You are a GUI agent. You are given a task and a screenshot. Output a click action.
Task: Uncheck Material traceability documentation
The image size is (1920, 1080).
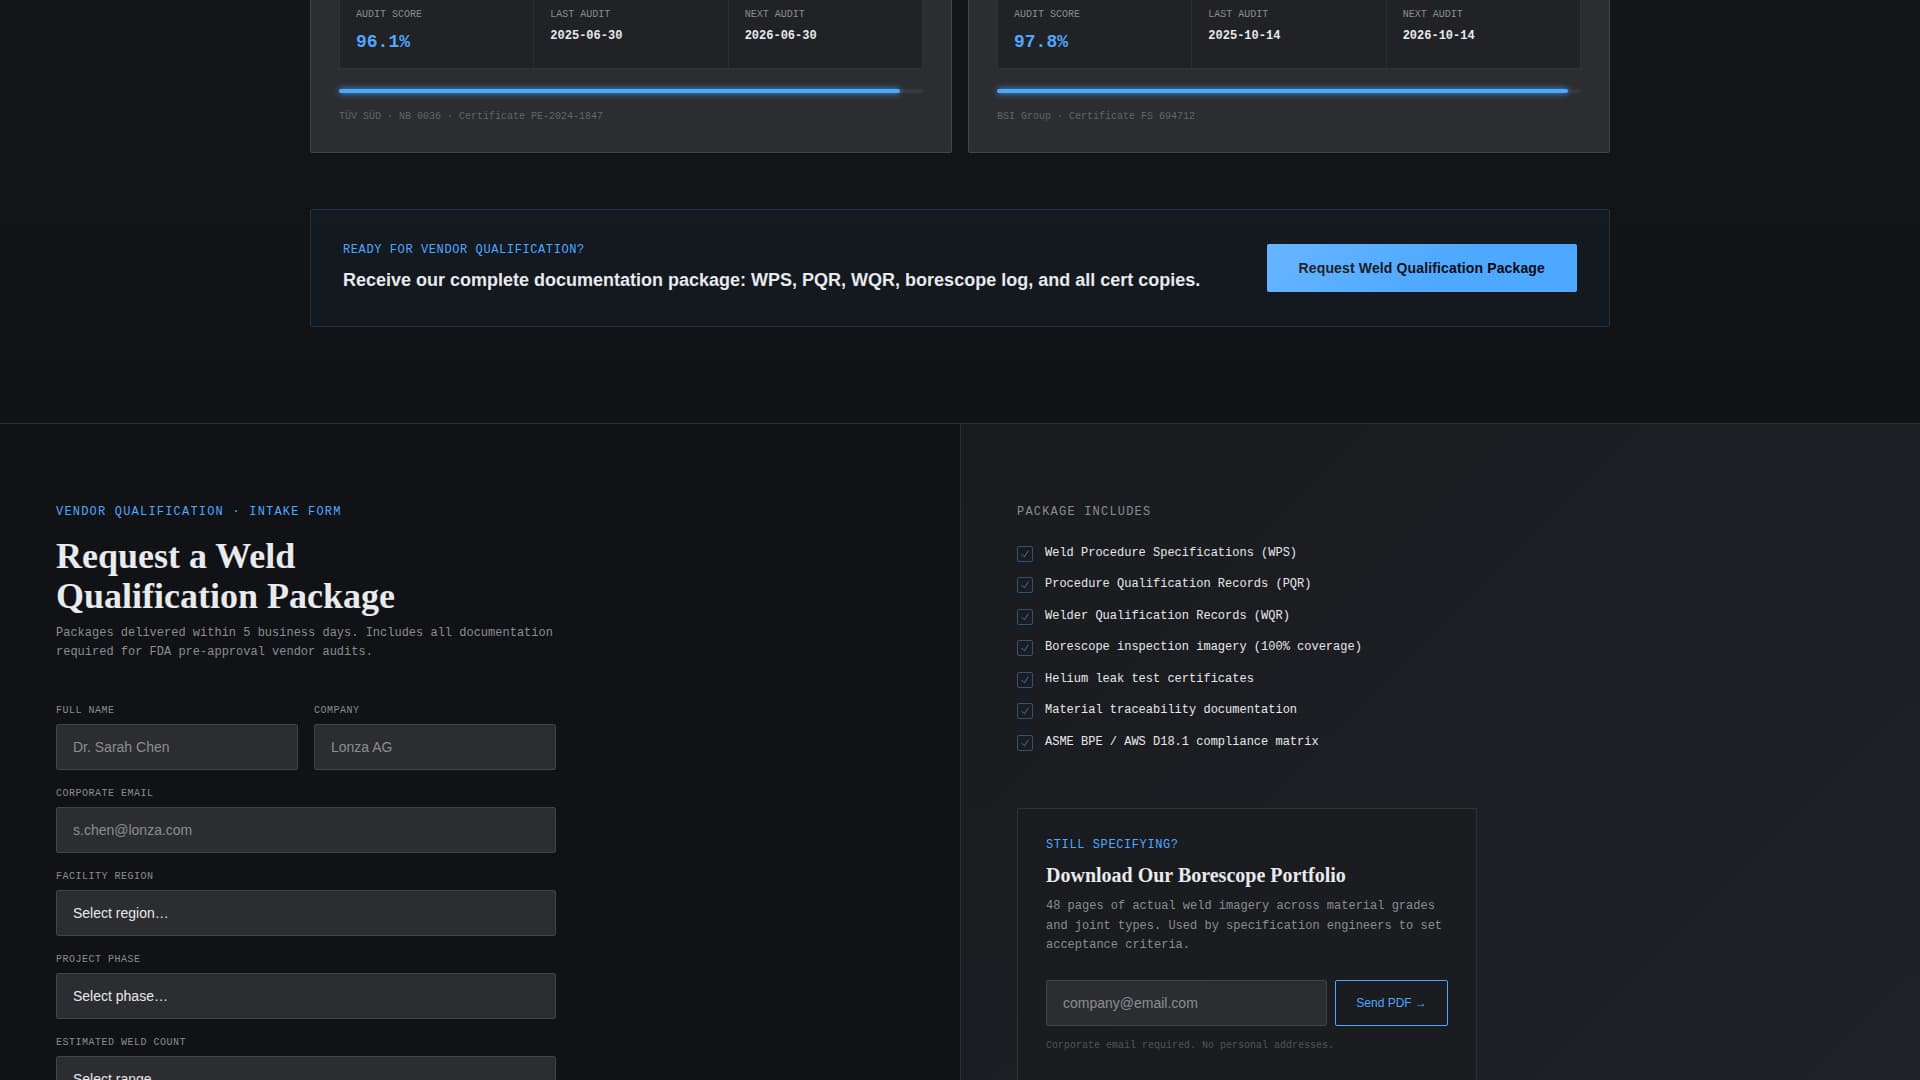1025,710
